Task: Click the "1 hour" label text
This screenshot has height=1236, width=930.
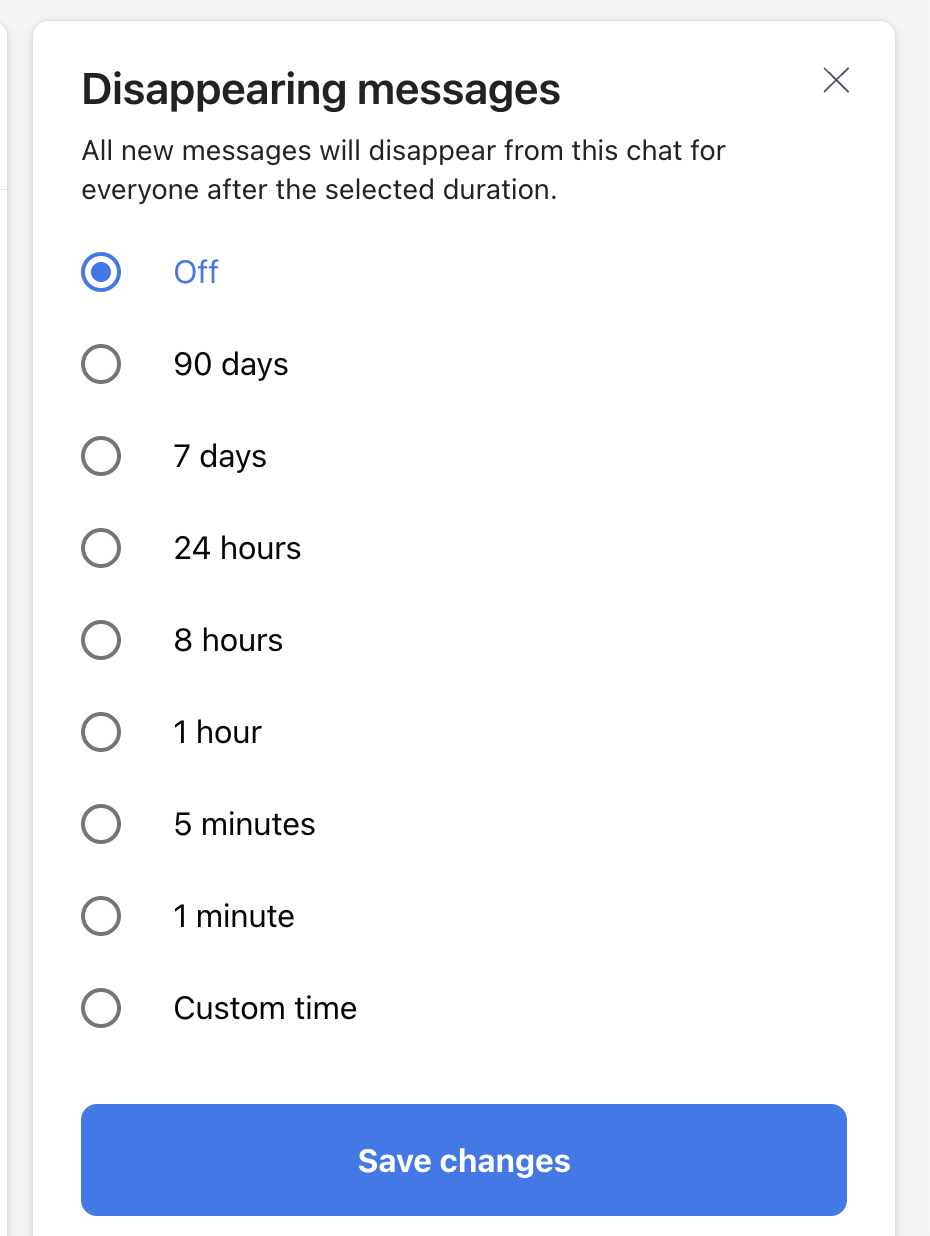Action: coord(217,732)
